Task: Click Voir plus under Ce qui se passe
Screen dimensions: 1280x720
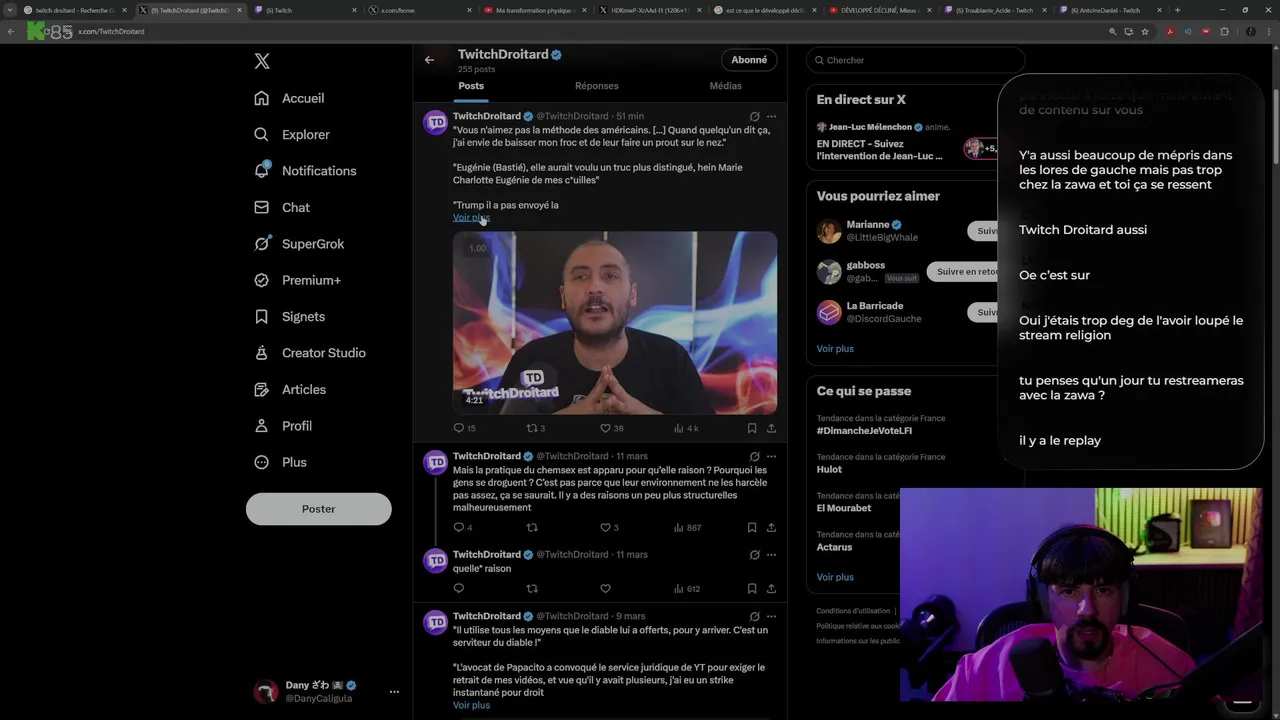Action: 835,577
